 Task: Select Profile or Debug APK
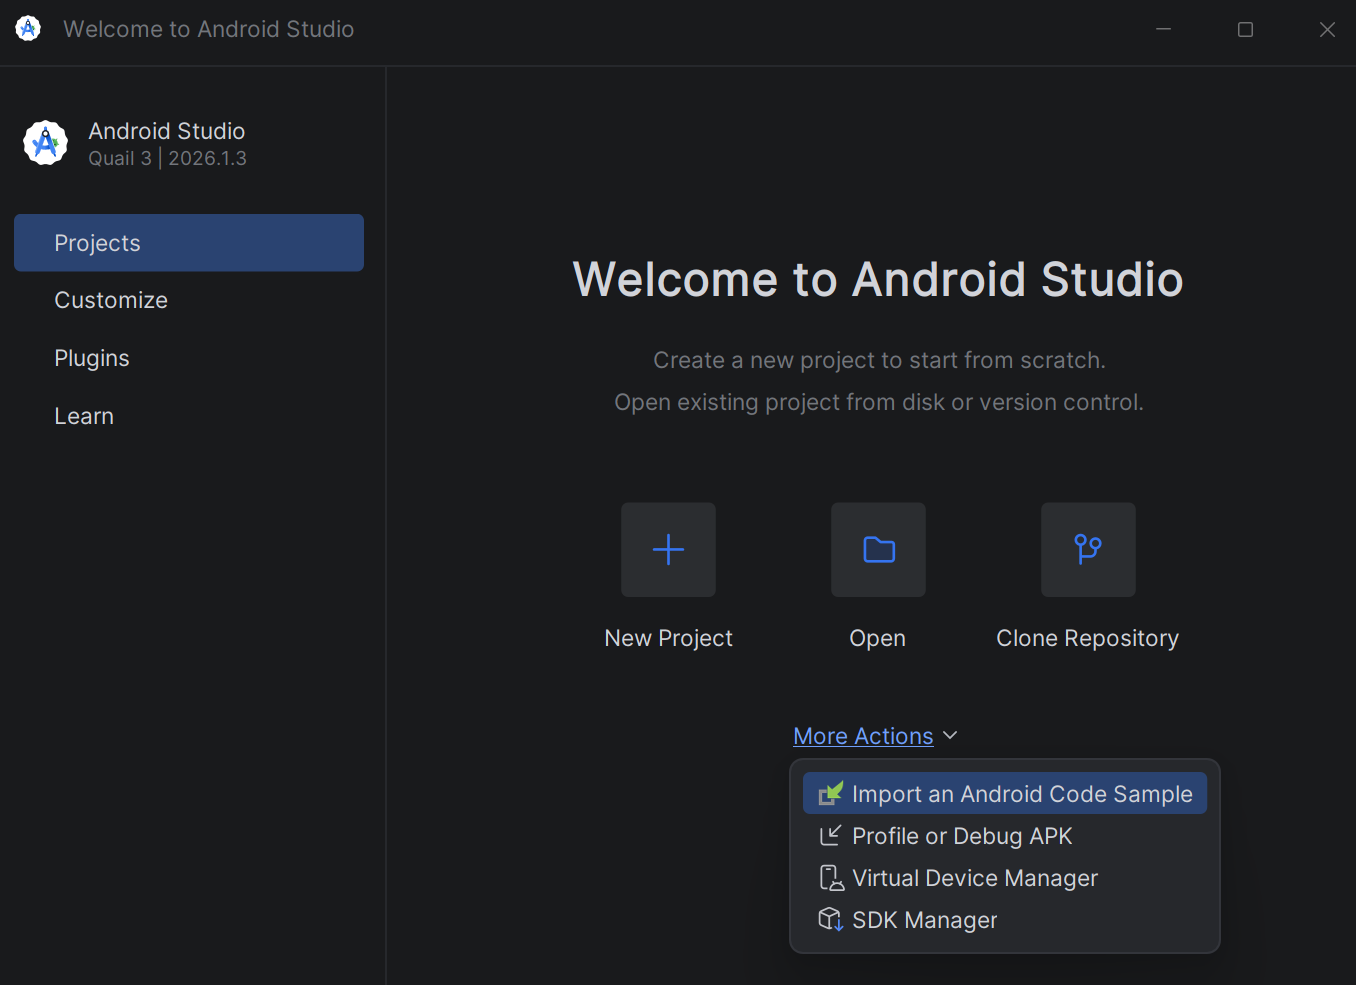pos(1005,836)
